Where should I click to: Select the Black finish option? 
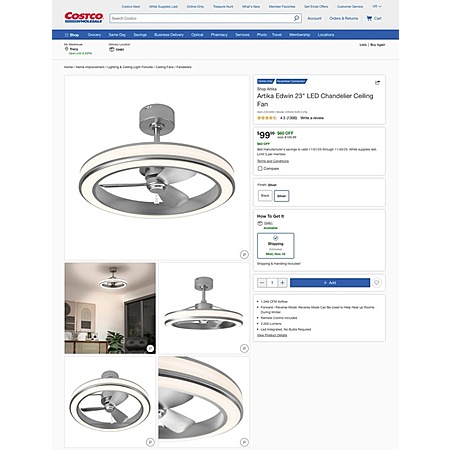265,196
